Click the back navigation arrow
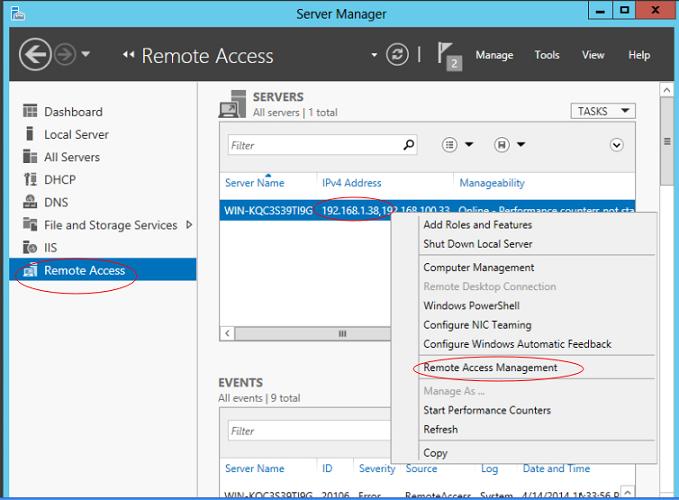The height and width of the screenshot is (500, 679). [x=34, y=55]
